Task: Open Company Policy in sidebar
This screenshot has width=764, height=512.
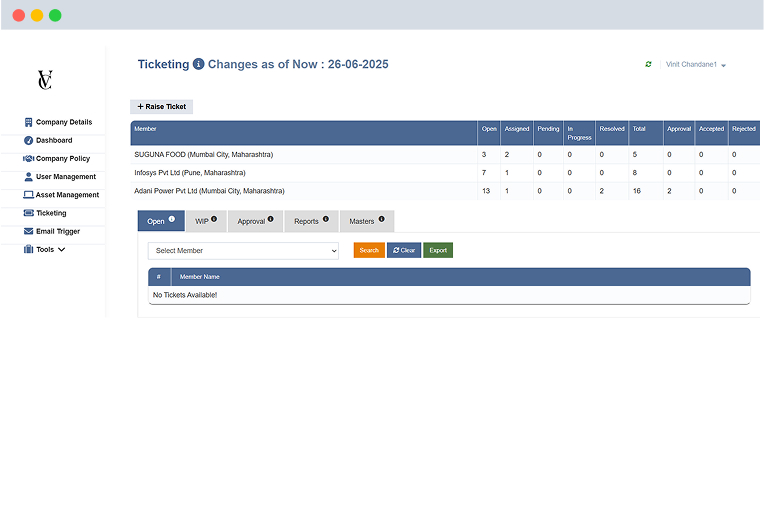Action: [x=62, y=159]
